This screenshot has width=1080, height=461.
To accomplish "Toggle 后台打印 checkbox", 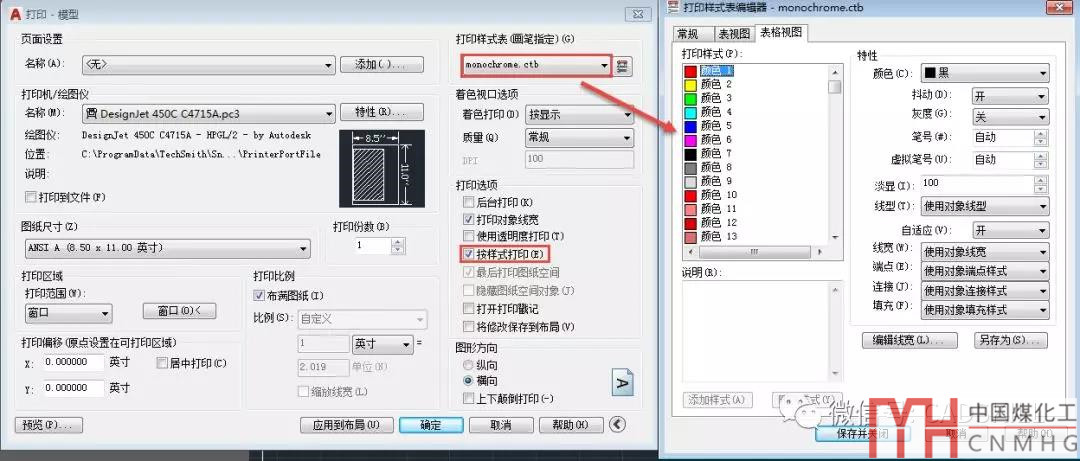I will 468,203.
